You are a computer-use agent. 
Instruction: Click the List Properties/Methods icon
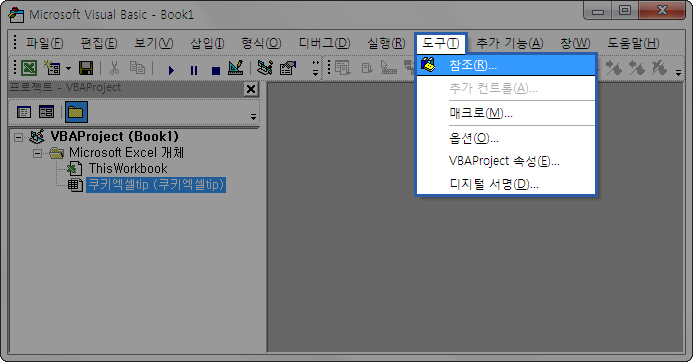343,68
